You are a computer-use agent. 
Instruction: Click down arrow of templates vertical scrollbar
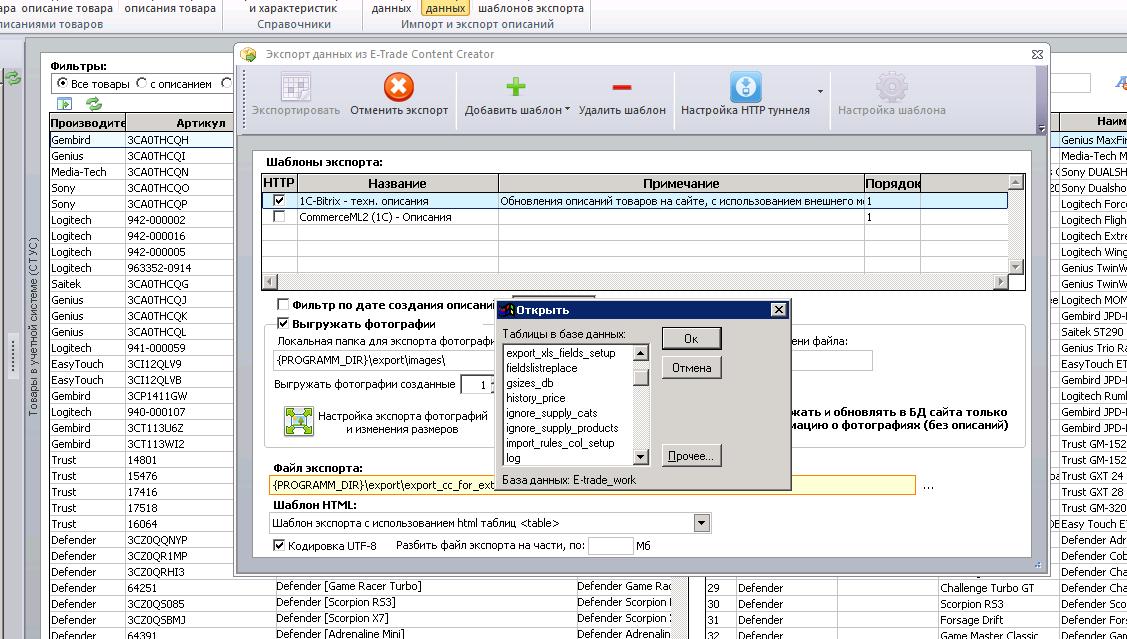[x=1016, y=267]
